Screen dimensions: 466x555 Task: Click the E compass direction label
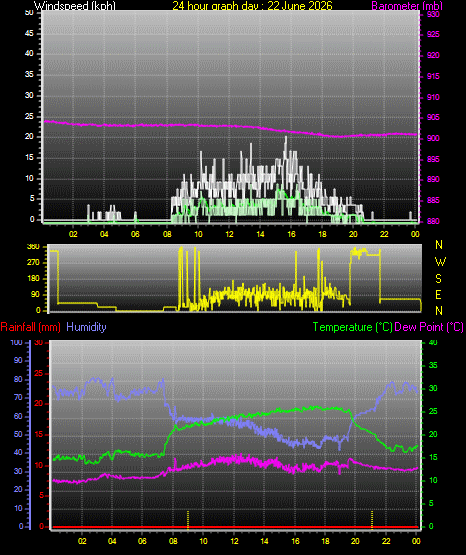438,294
